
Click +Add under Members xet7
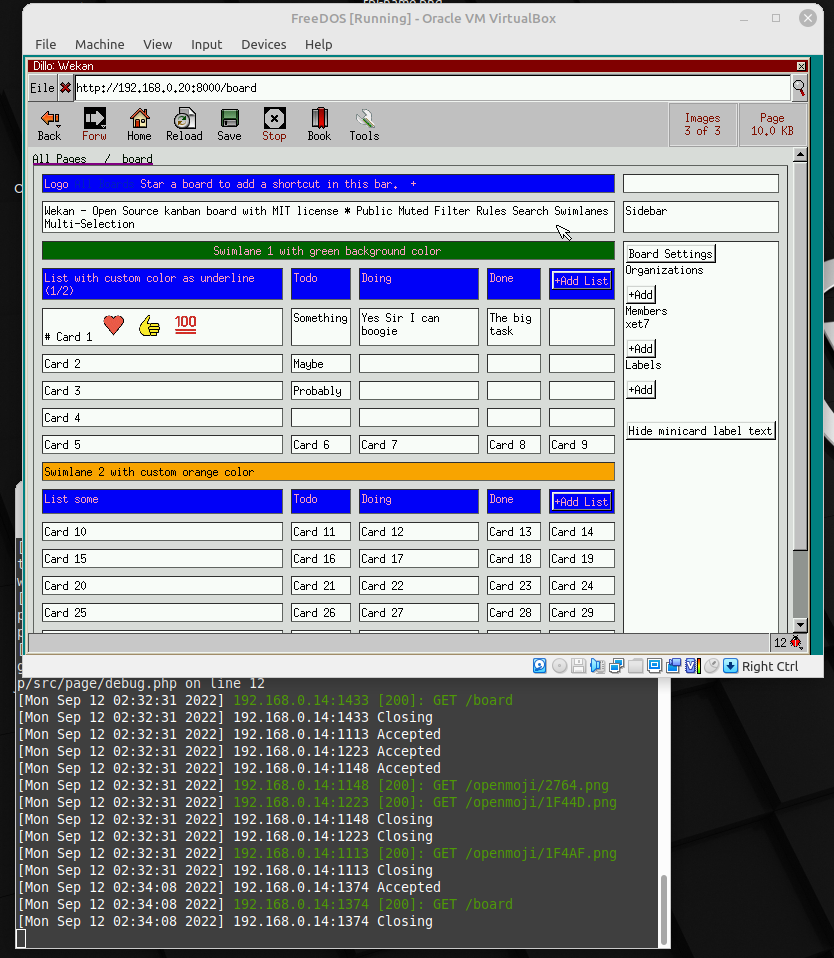pos(641,348)
